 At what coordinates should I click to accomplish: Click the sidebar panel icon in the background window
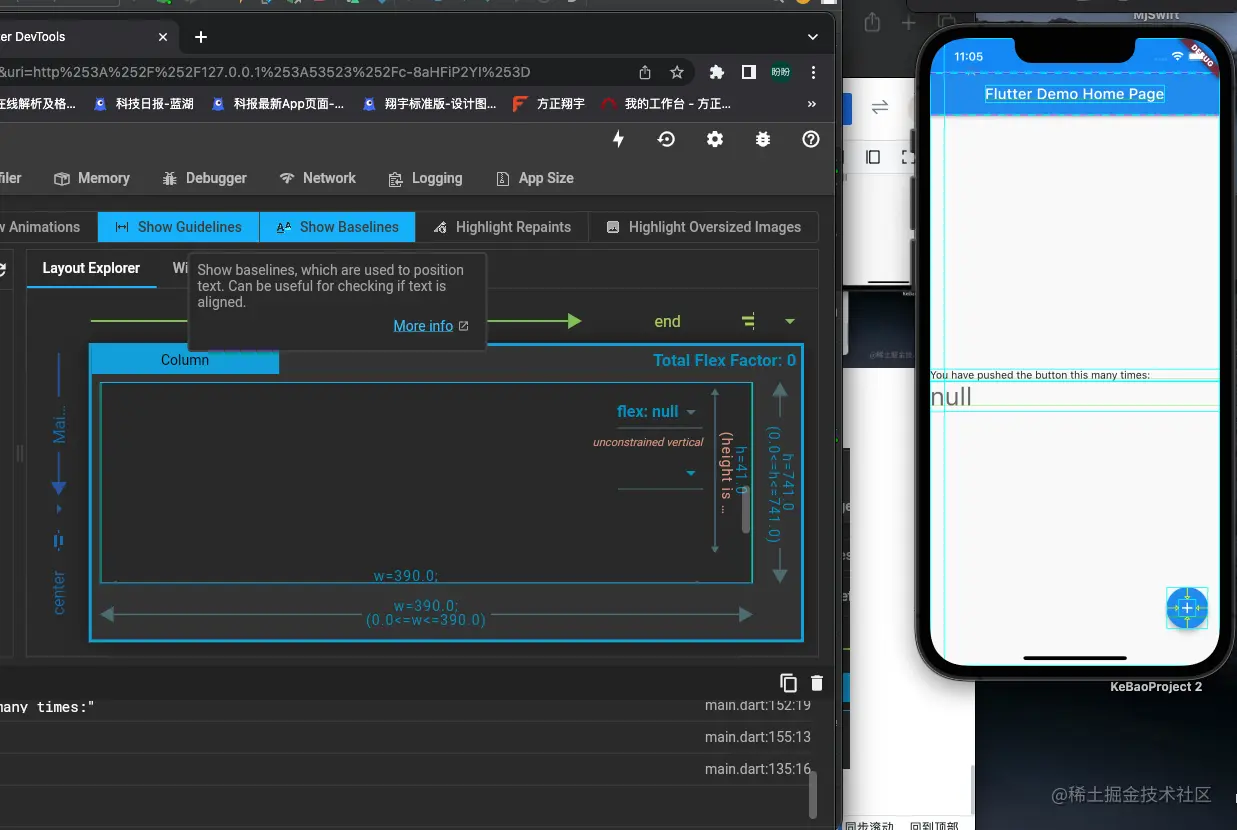point(873,157)
